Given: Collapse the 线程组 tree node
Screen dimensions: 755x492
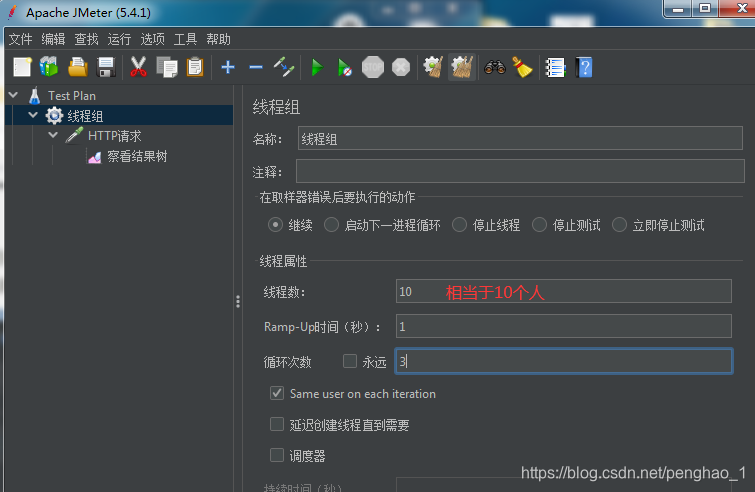Looking at the screenshot, I should 33,115.
